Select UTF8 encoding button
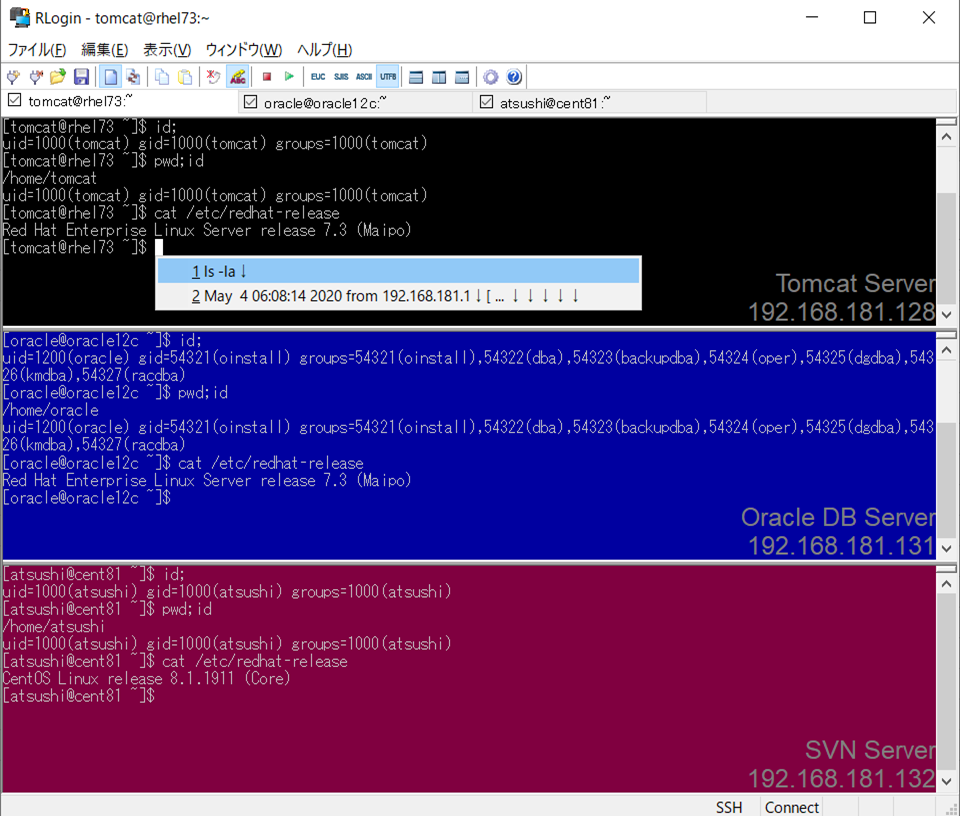 tap(388, 77)
